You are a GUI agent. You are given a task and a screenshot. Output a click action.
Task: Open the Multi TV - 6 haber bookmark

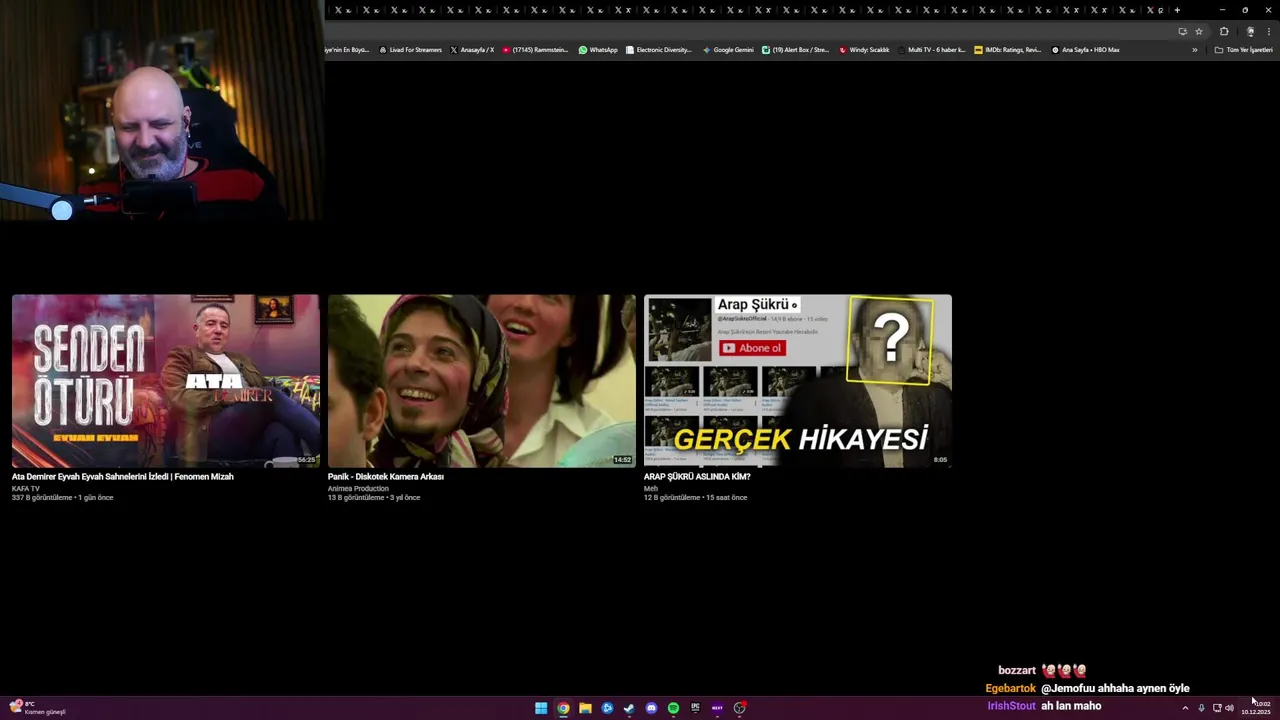[931, 50]
